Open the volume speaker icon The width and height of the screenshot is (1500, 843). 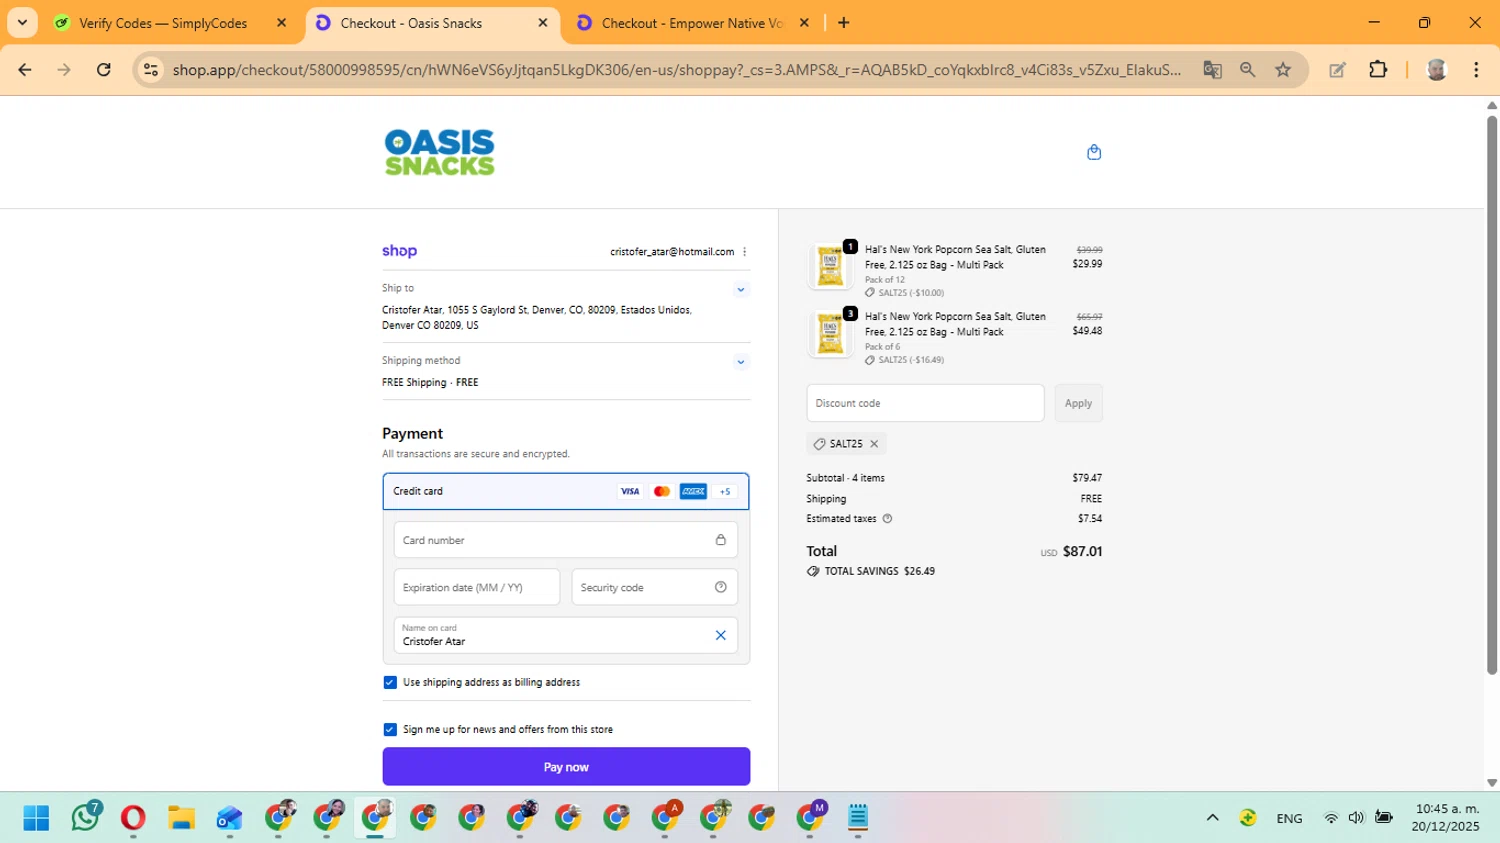click(x=1356, y=818)
